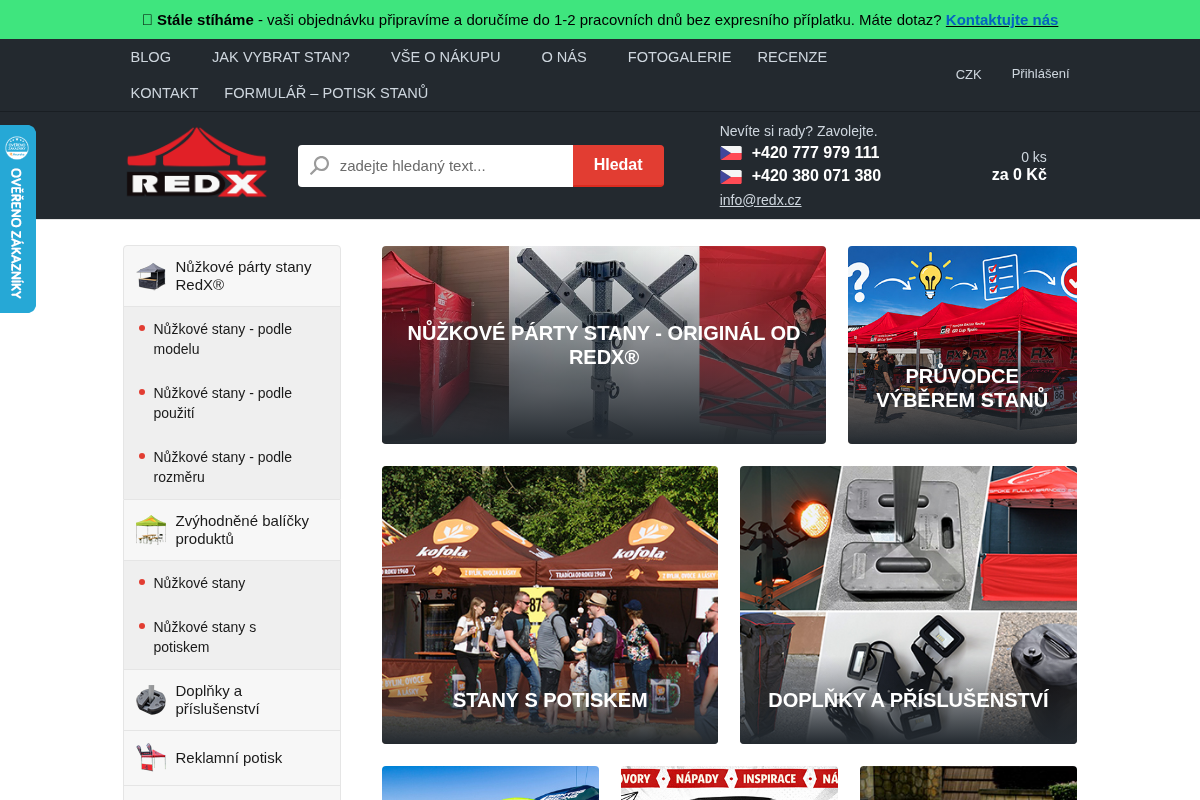Click the Hledat search button

point(618,165)
